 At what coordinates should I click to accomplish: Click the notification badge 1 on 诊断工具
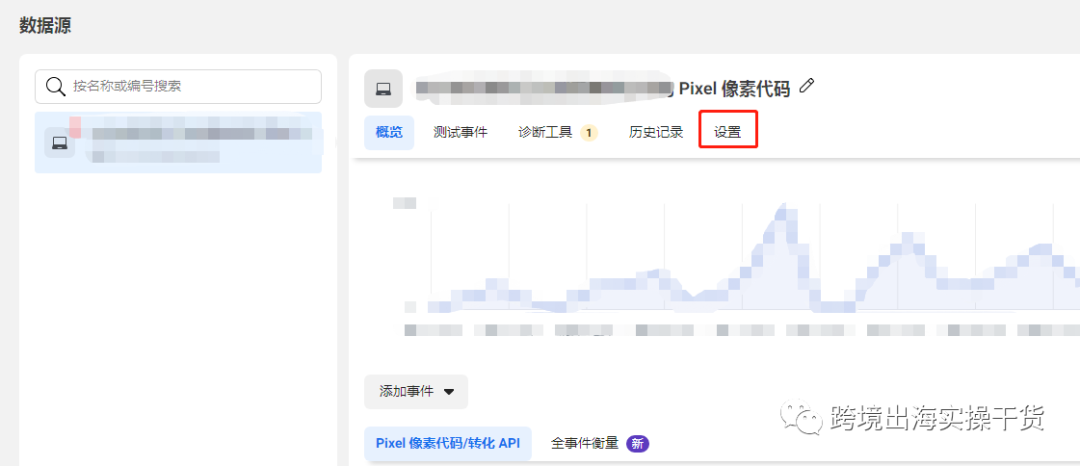pyautogui.click(x=590, y=133)
